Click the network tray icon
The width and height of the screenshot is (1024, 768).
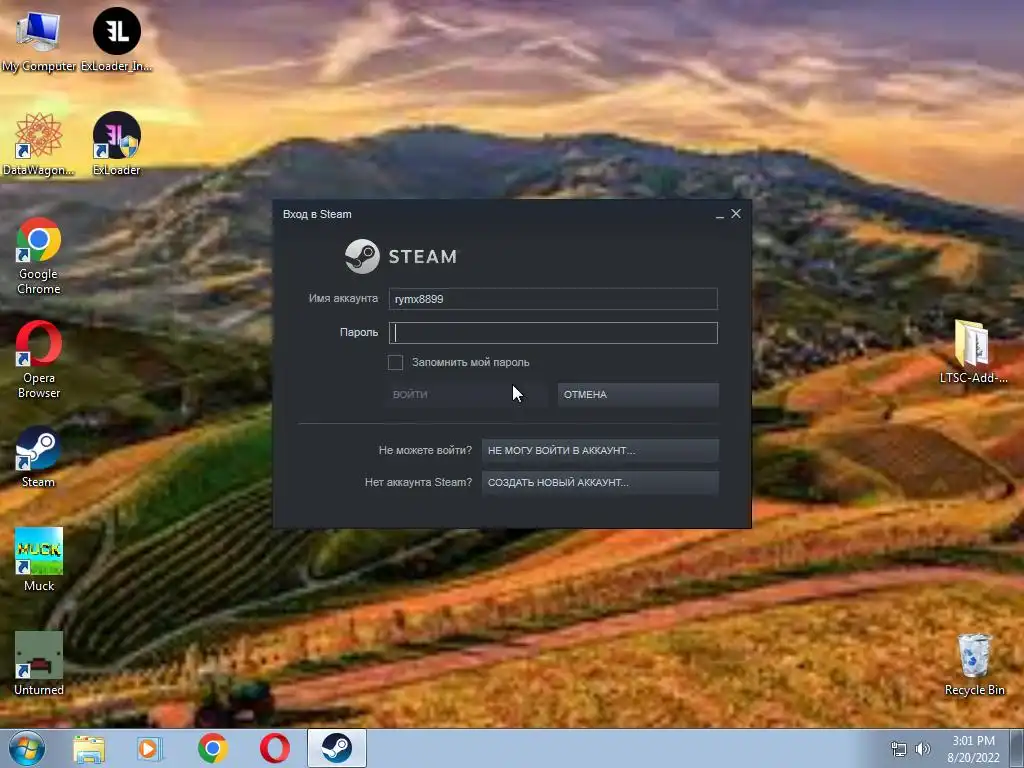click(899, 749)
